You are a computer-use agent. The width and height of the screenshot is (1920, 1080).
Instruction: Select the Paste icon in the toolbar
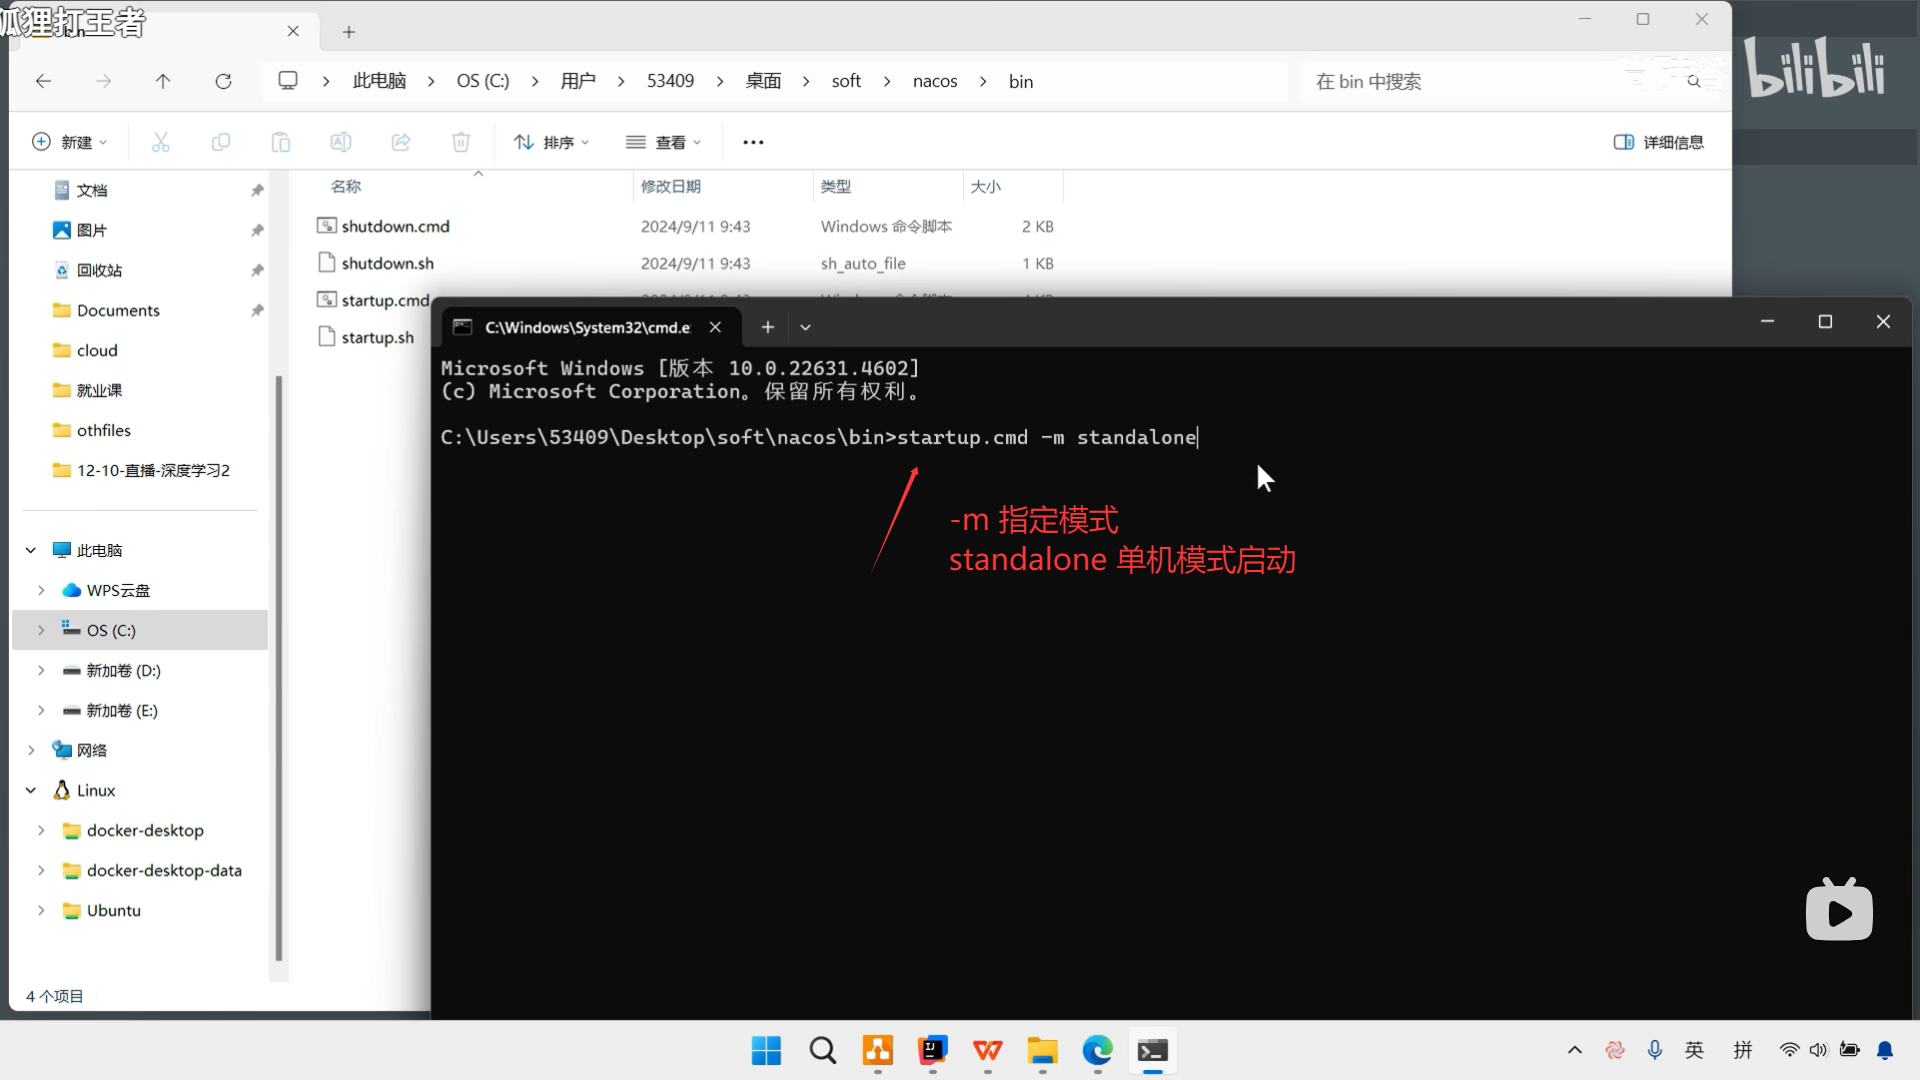pos(281,141)
